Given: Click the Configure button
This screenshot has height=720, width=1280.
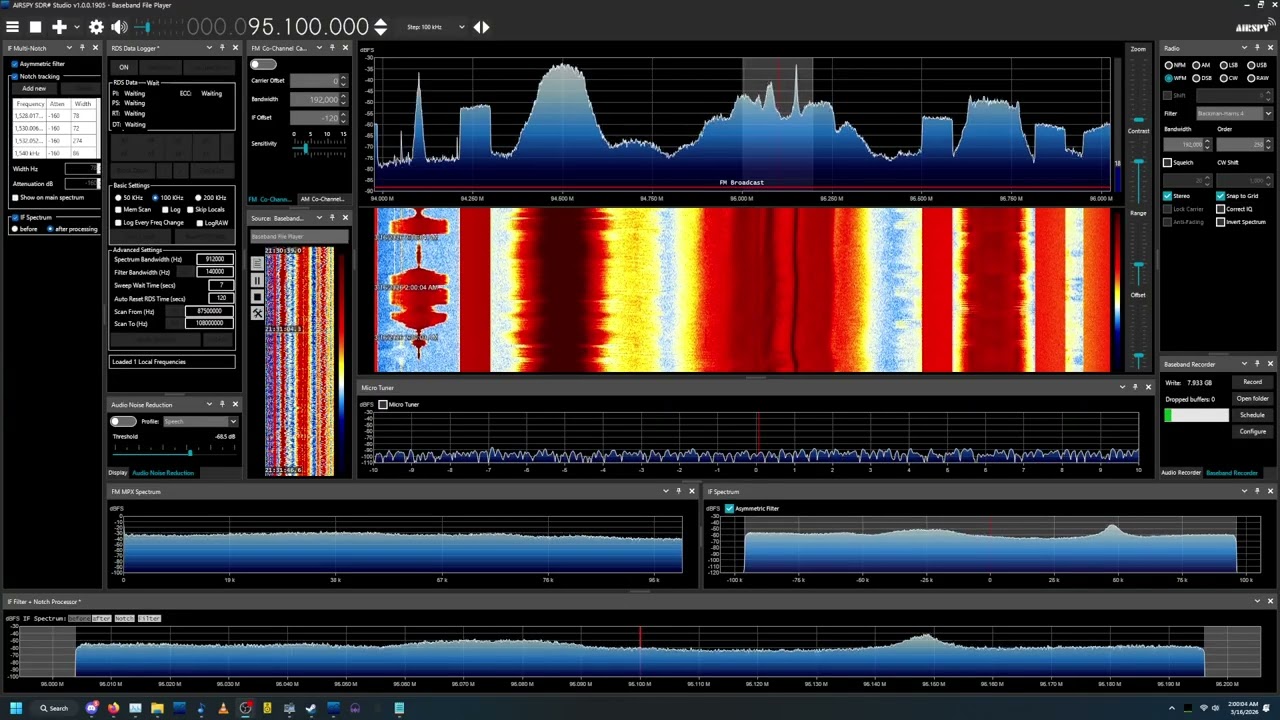Looking at the screenshot, I should [x=1252, y=431].
